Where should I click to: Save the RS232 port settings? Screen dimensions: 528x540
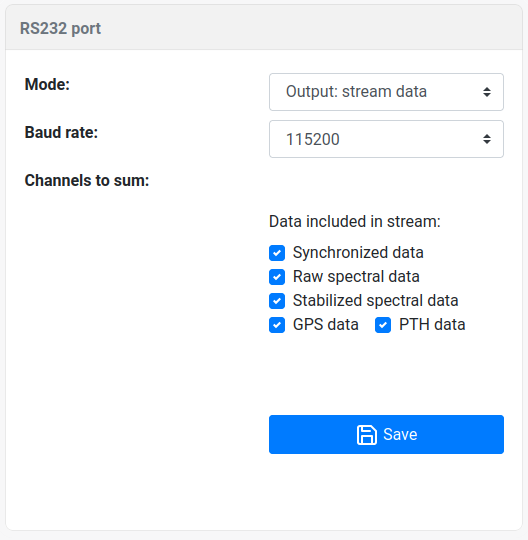pos(386,435)
